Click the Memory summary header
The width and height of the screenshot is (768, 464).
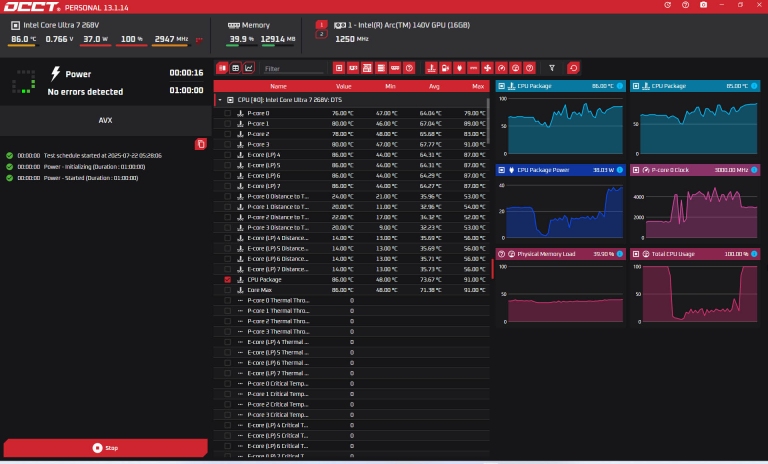(x=256, y=25)
